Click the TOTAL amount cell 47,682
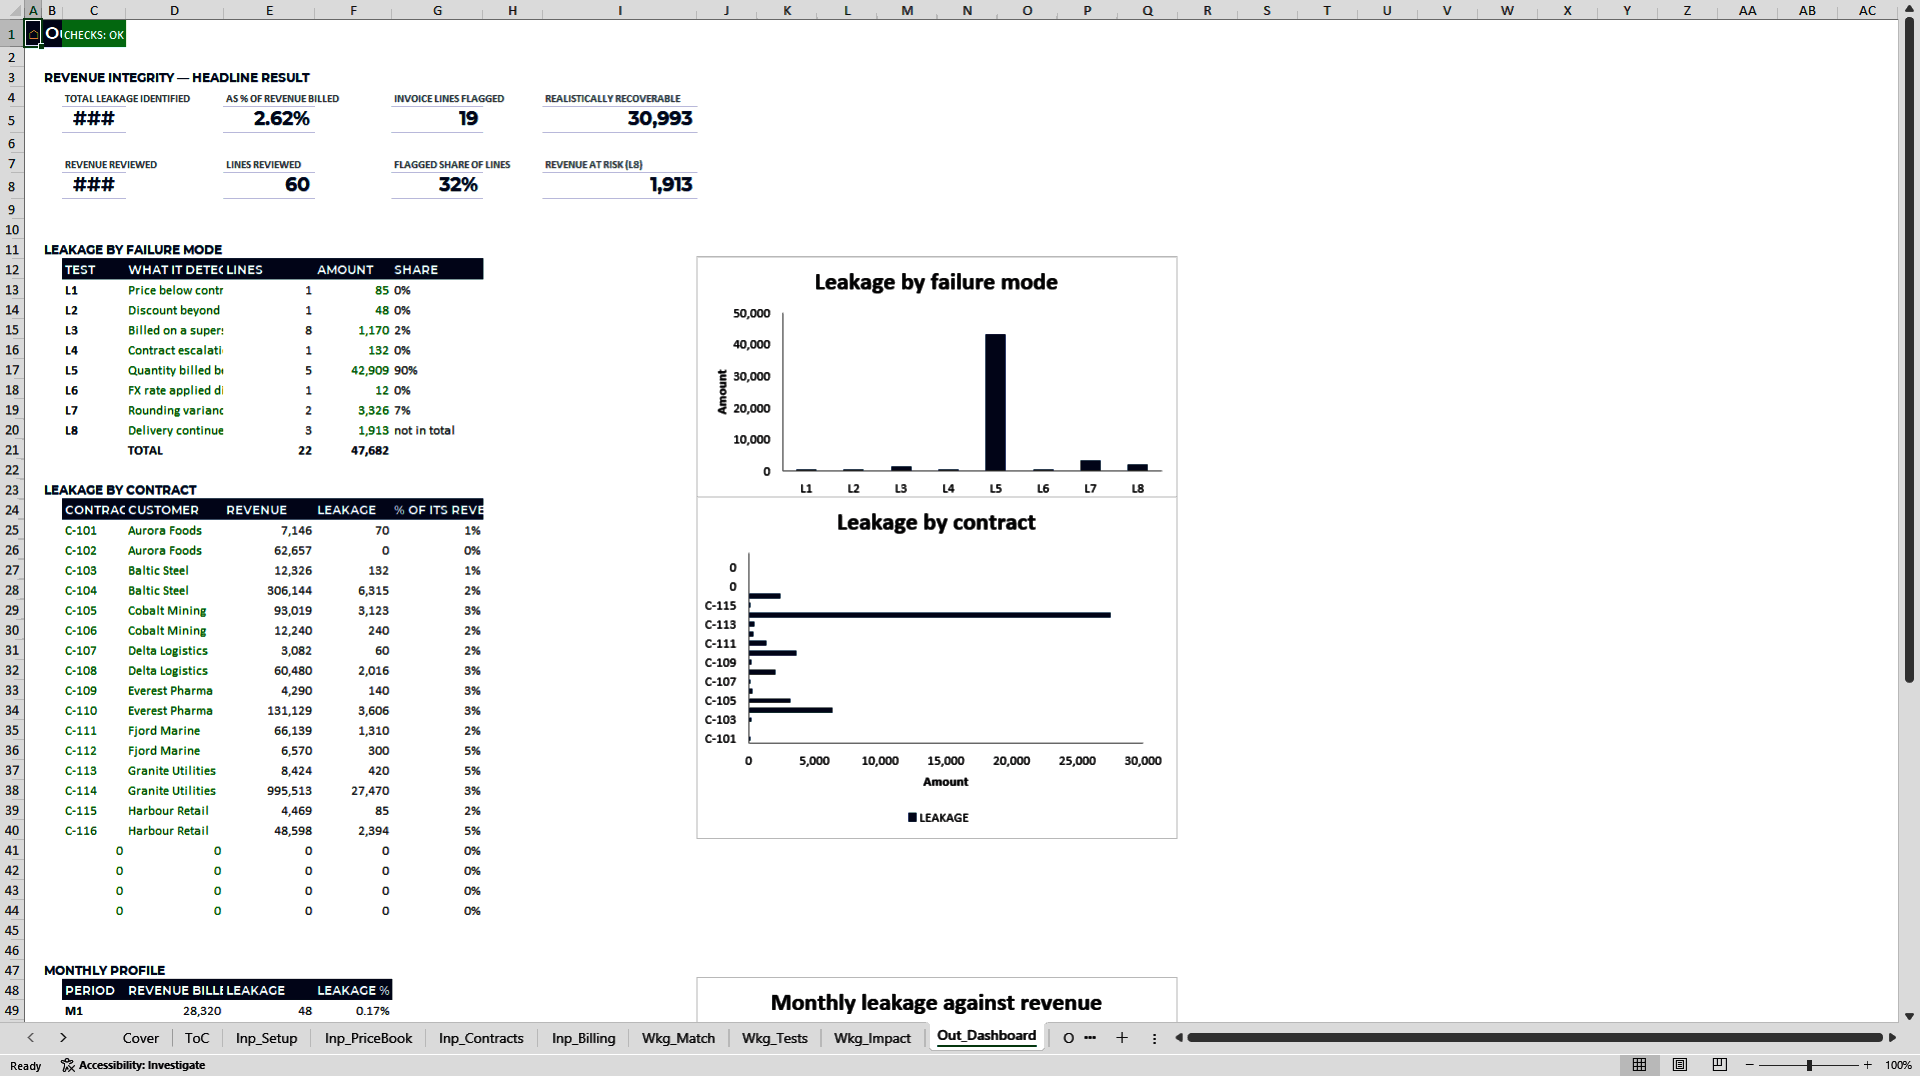Screen dimensions: 1920x1076 coord(353,450)
